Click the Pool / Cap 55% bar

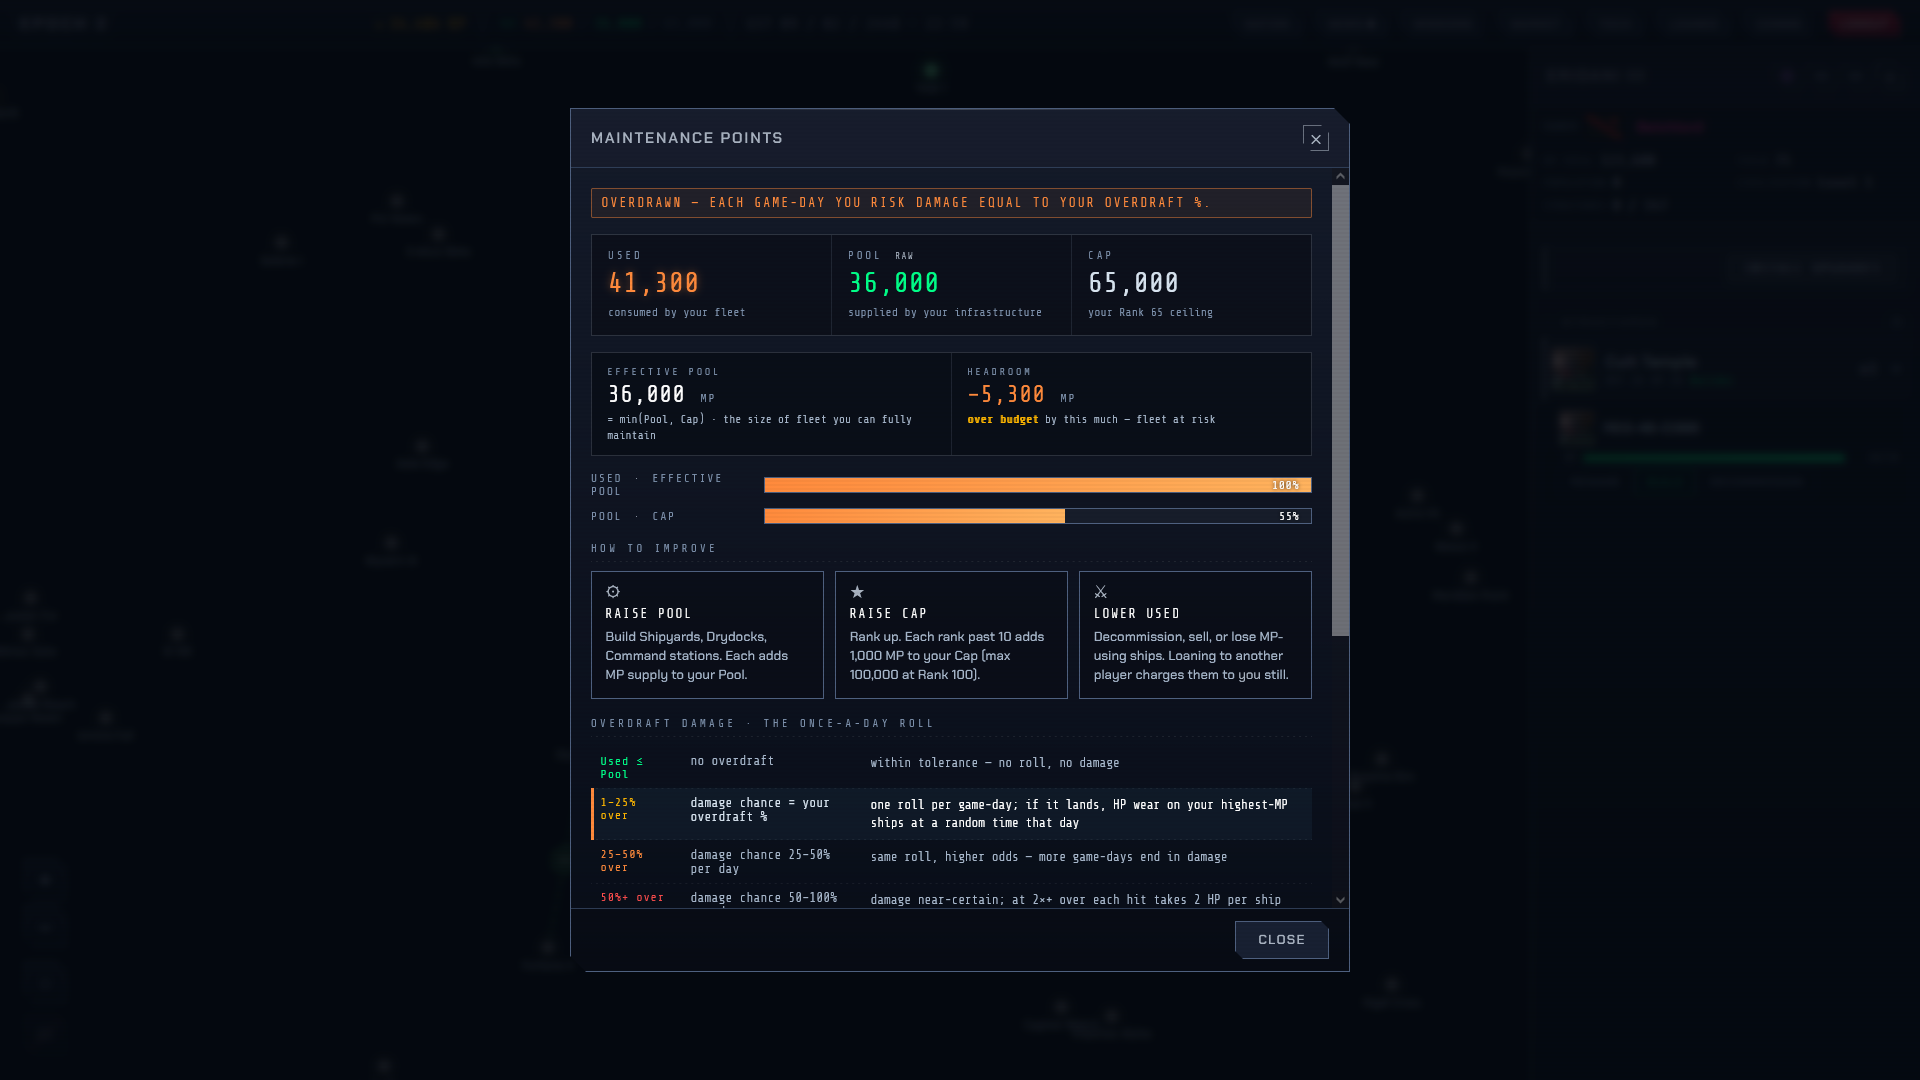click(x=1037, y=516)
